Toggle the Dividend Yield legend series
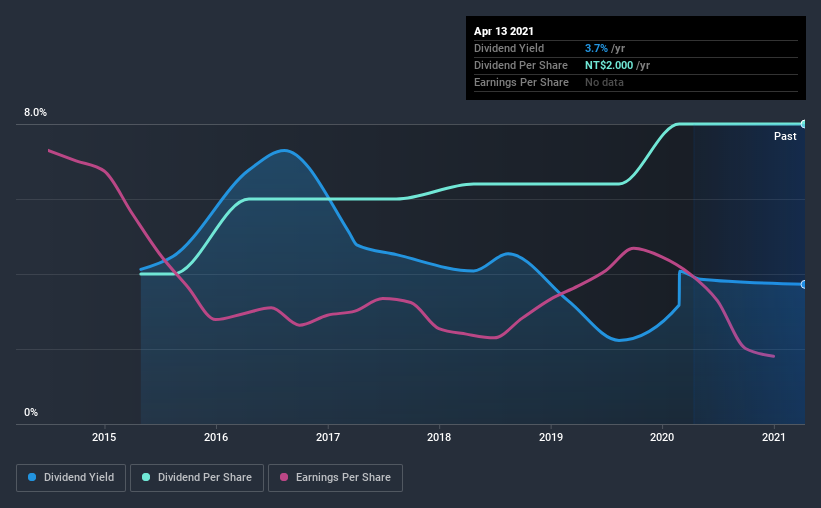The image size is (821, 508). [x=71, y=478]
